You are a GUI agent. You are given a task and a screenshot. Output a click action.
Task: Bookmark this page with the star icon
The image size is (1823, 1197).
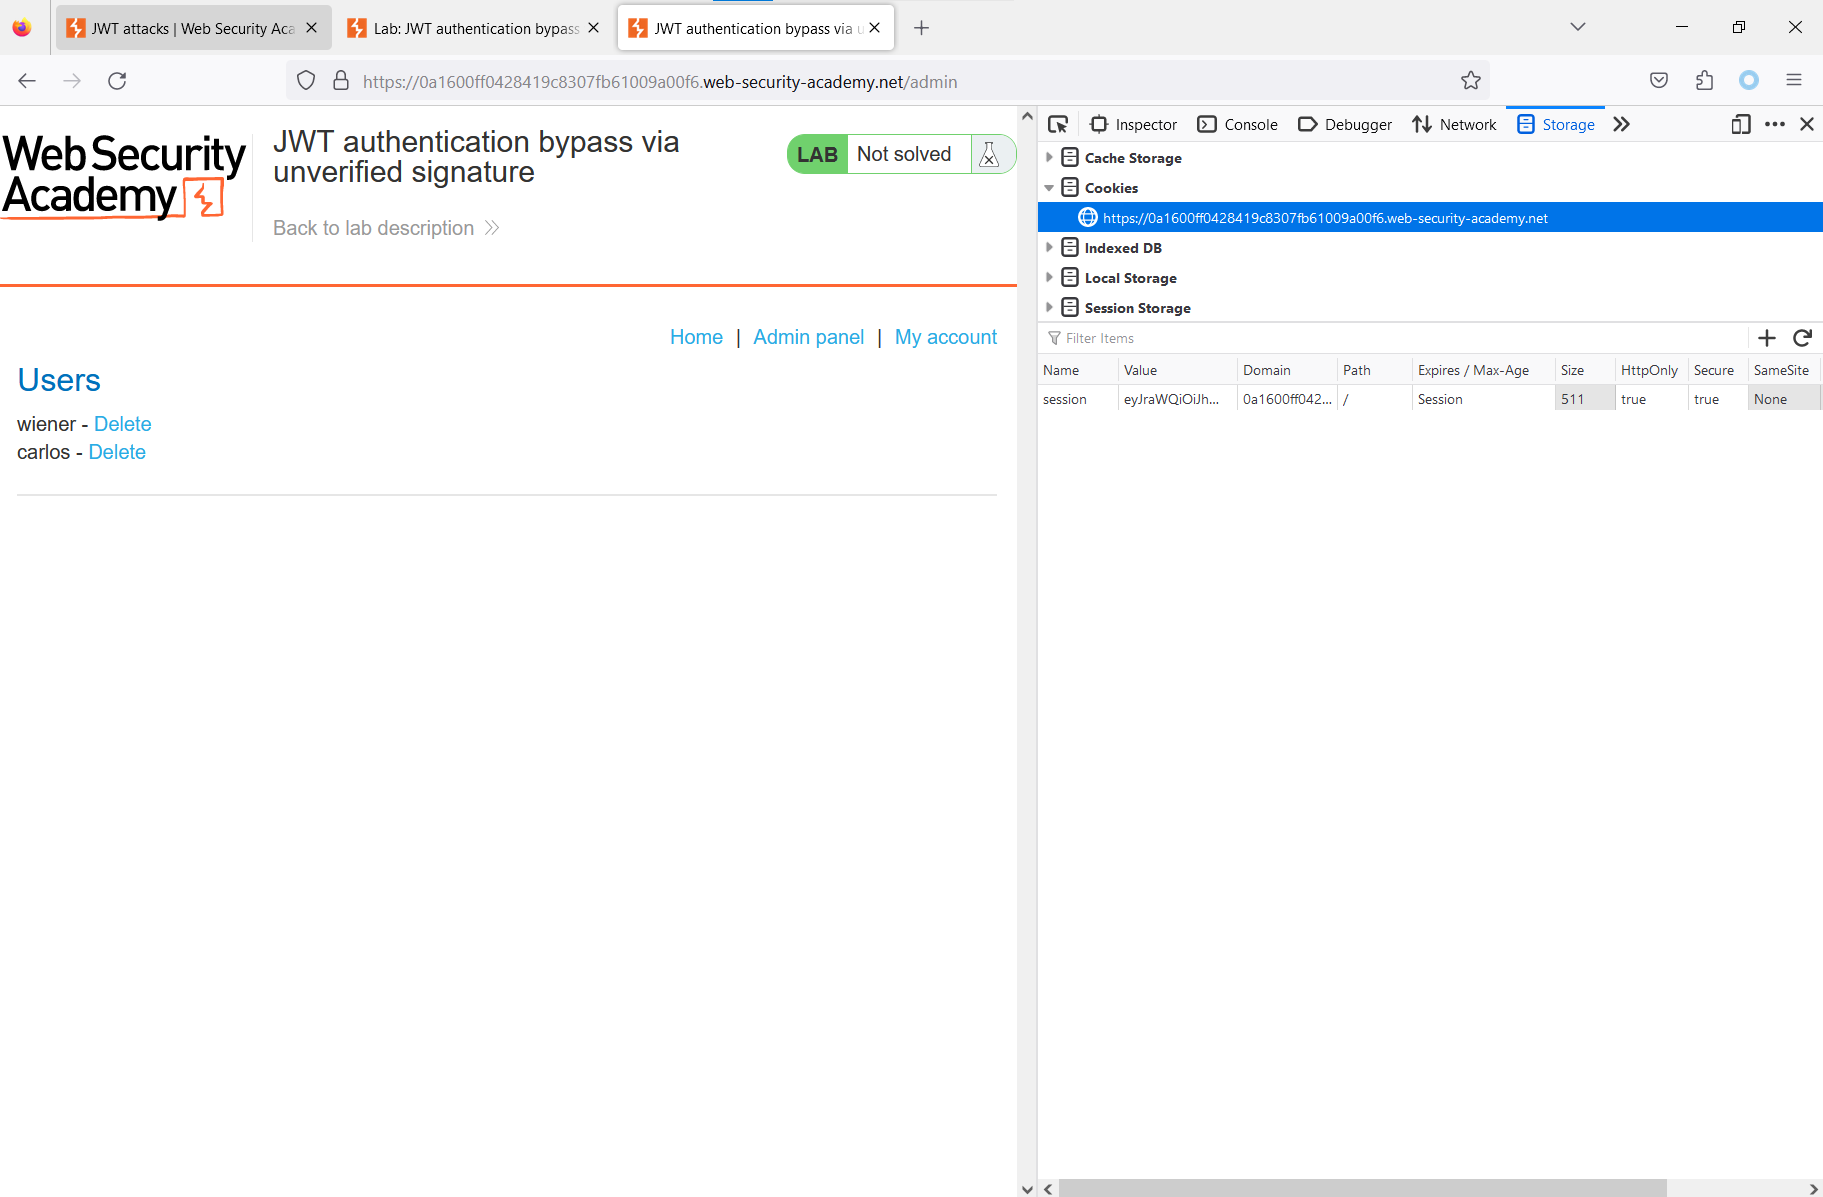click(x=1470, y=81)
